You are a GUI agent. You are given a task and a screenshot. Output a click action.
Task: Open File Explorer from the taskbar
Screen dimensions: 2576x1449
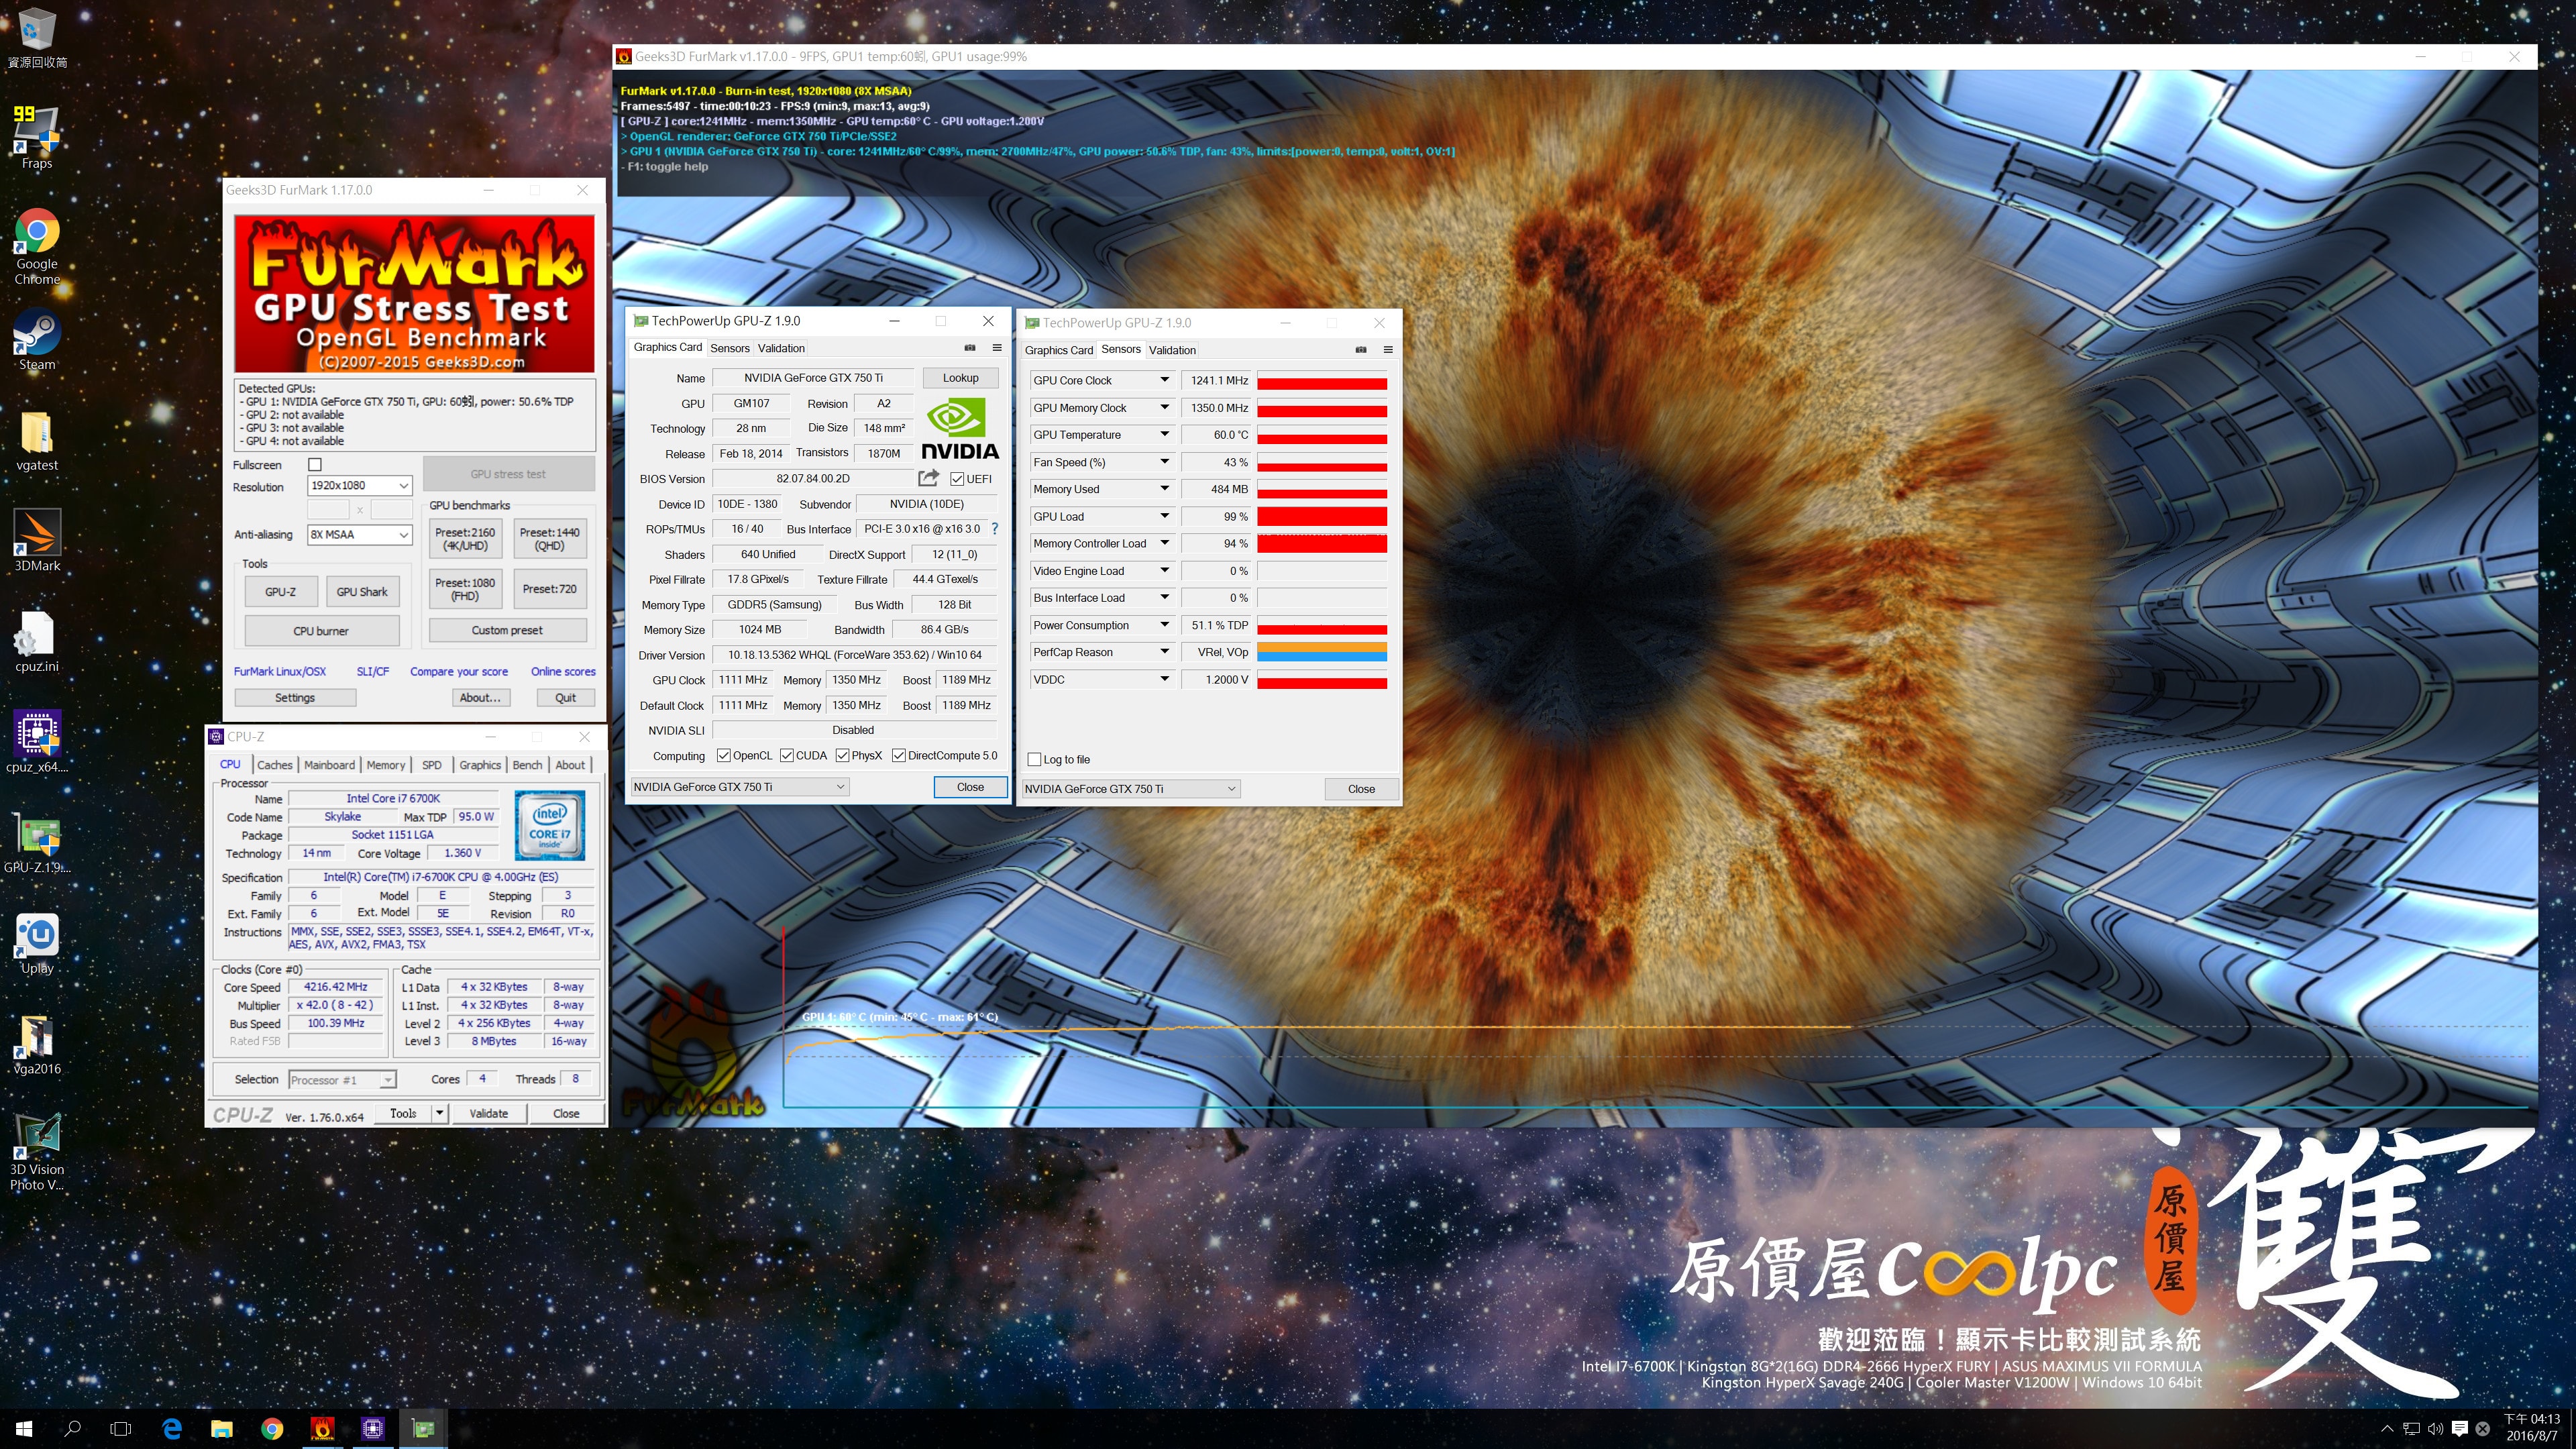pyautogui.click(x=222, y=1429)
